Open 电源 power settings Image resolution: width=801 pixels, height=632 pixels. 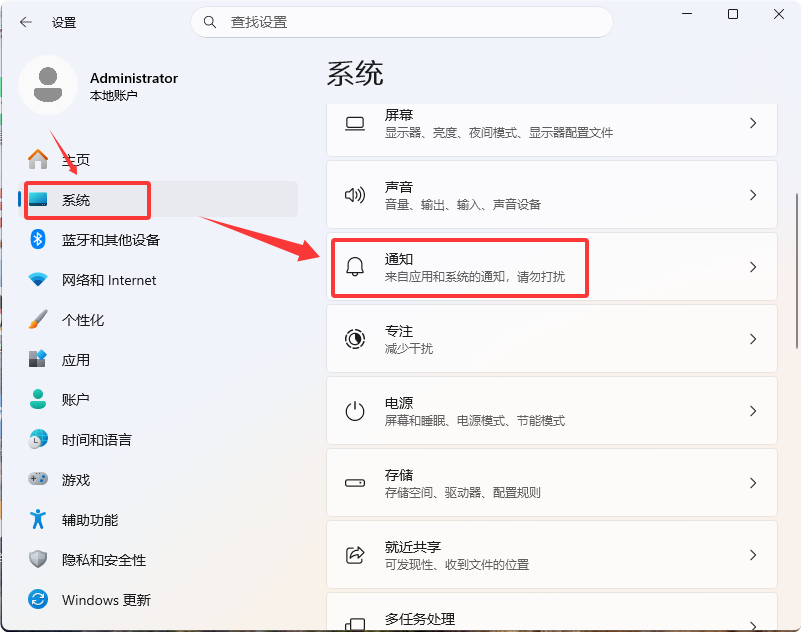552,411
